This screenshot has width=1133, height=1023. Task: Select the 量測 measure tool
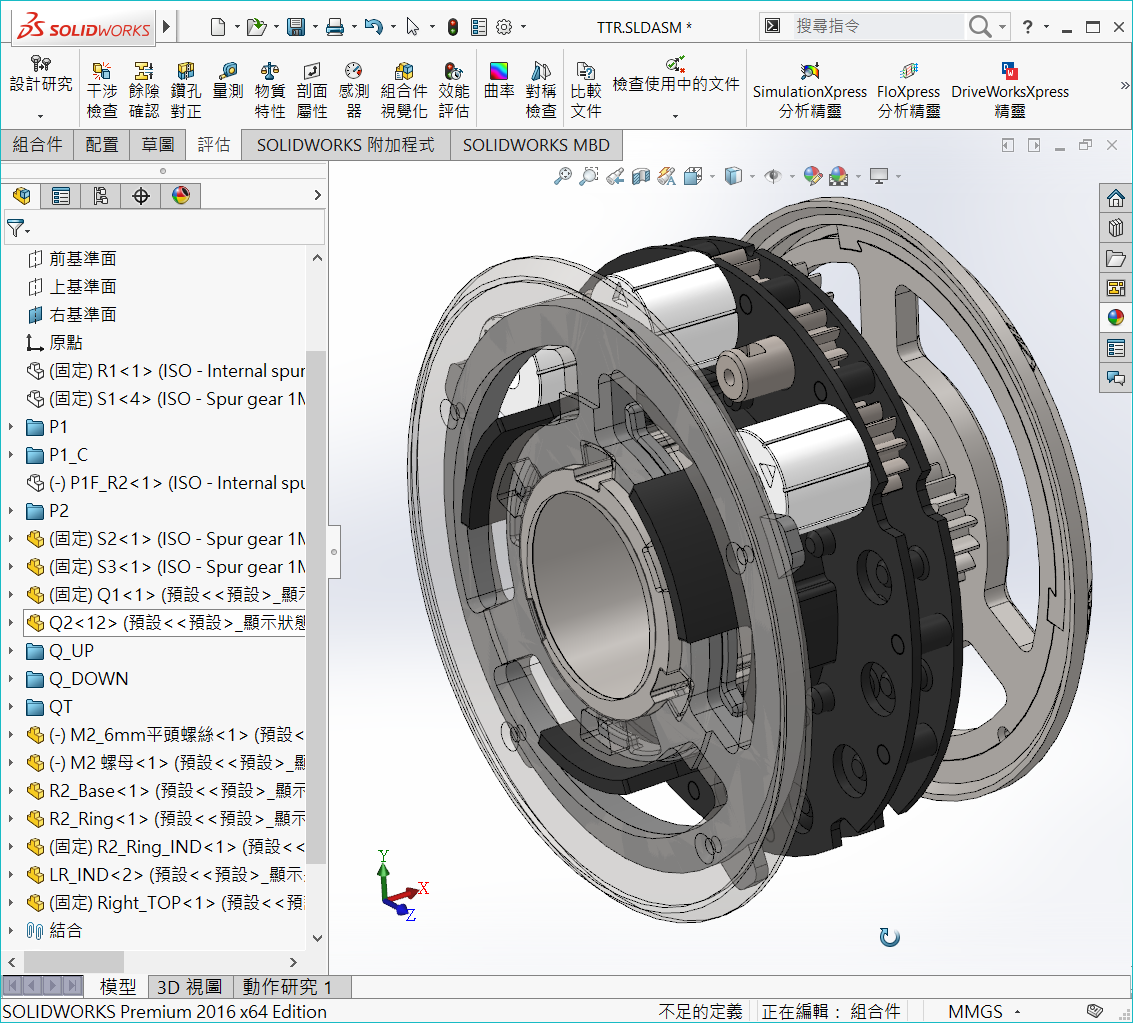click(x=228, y=80)
